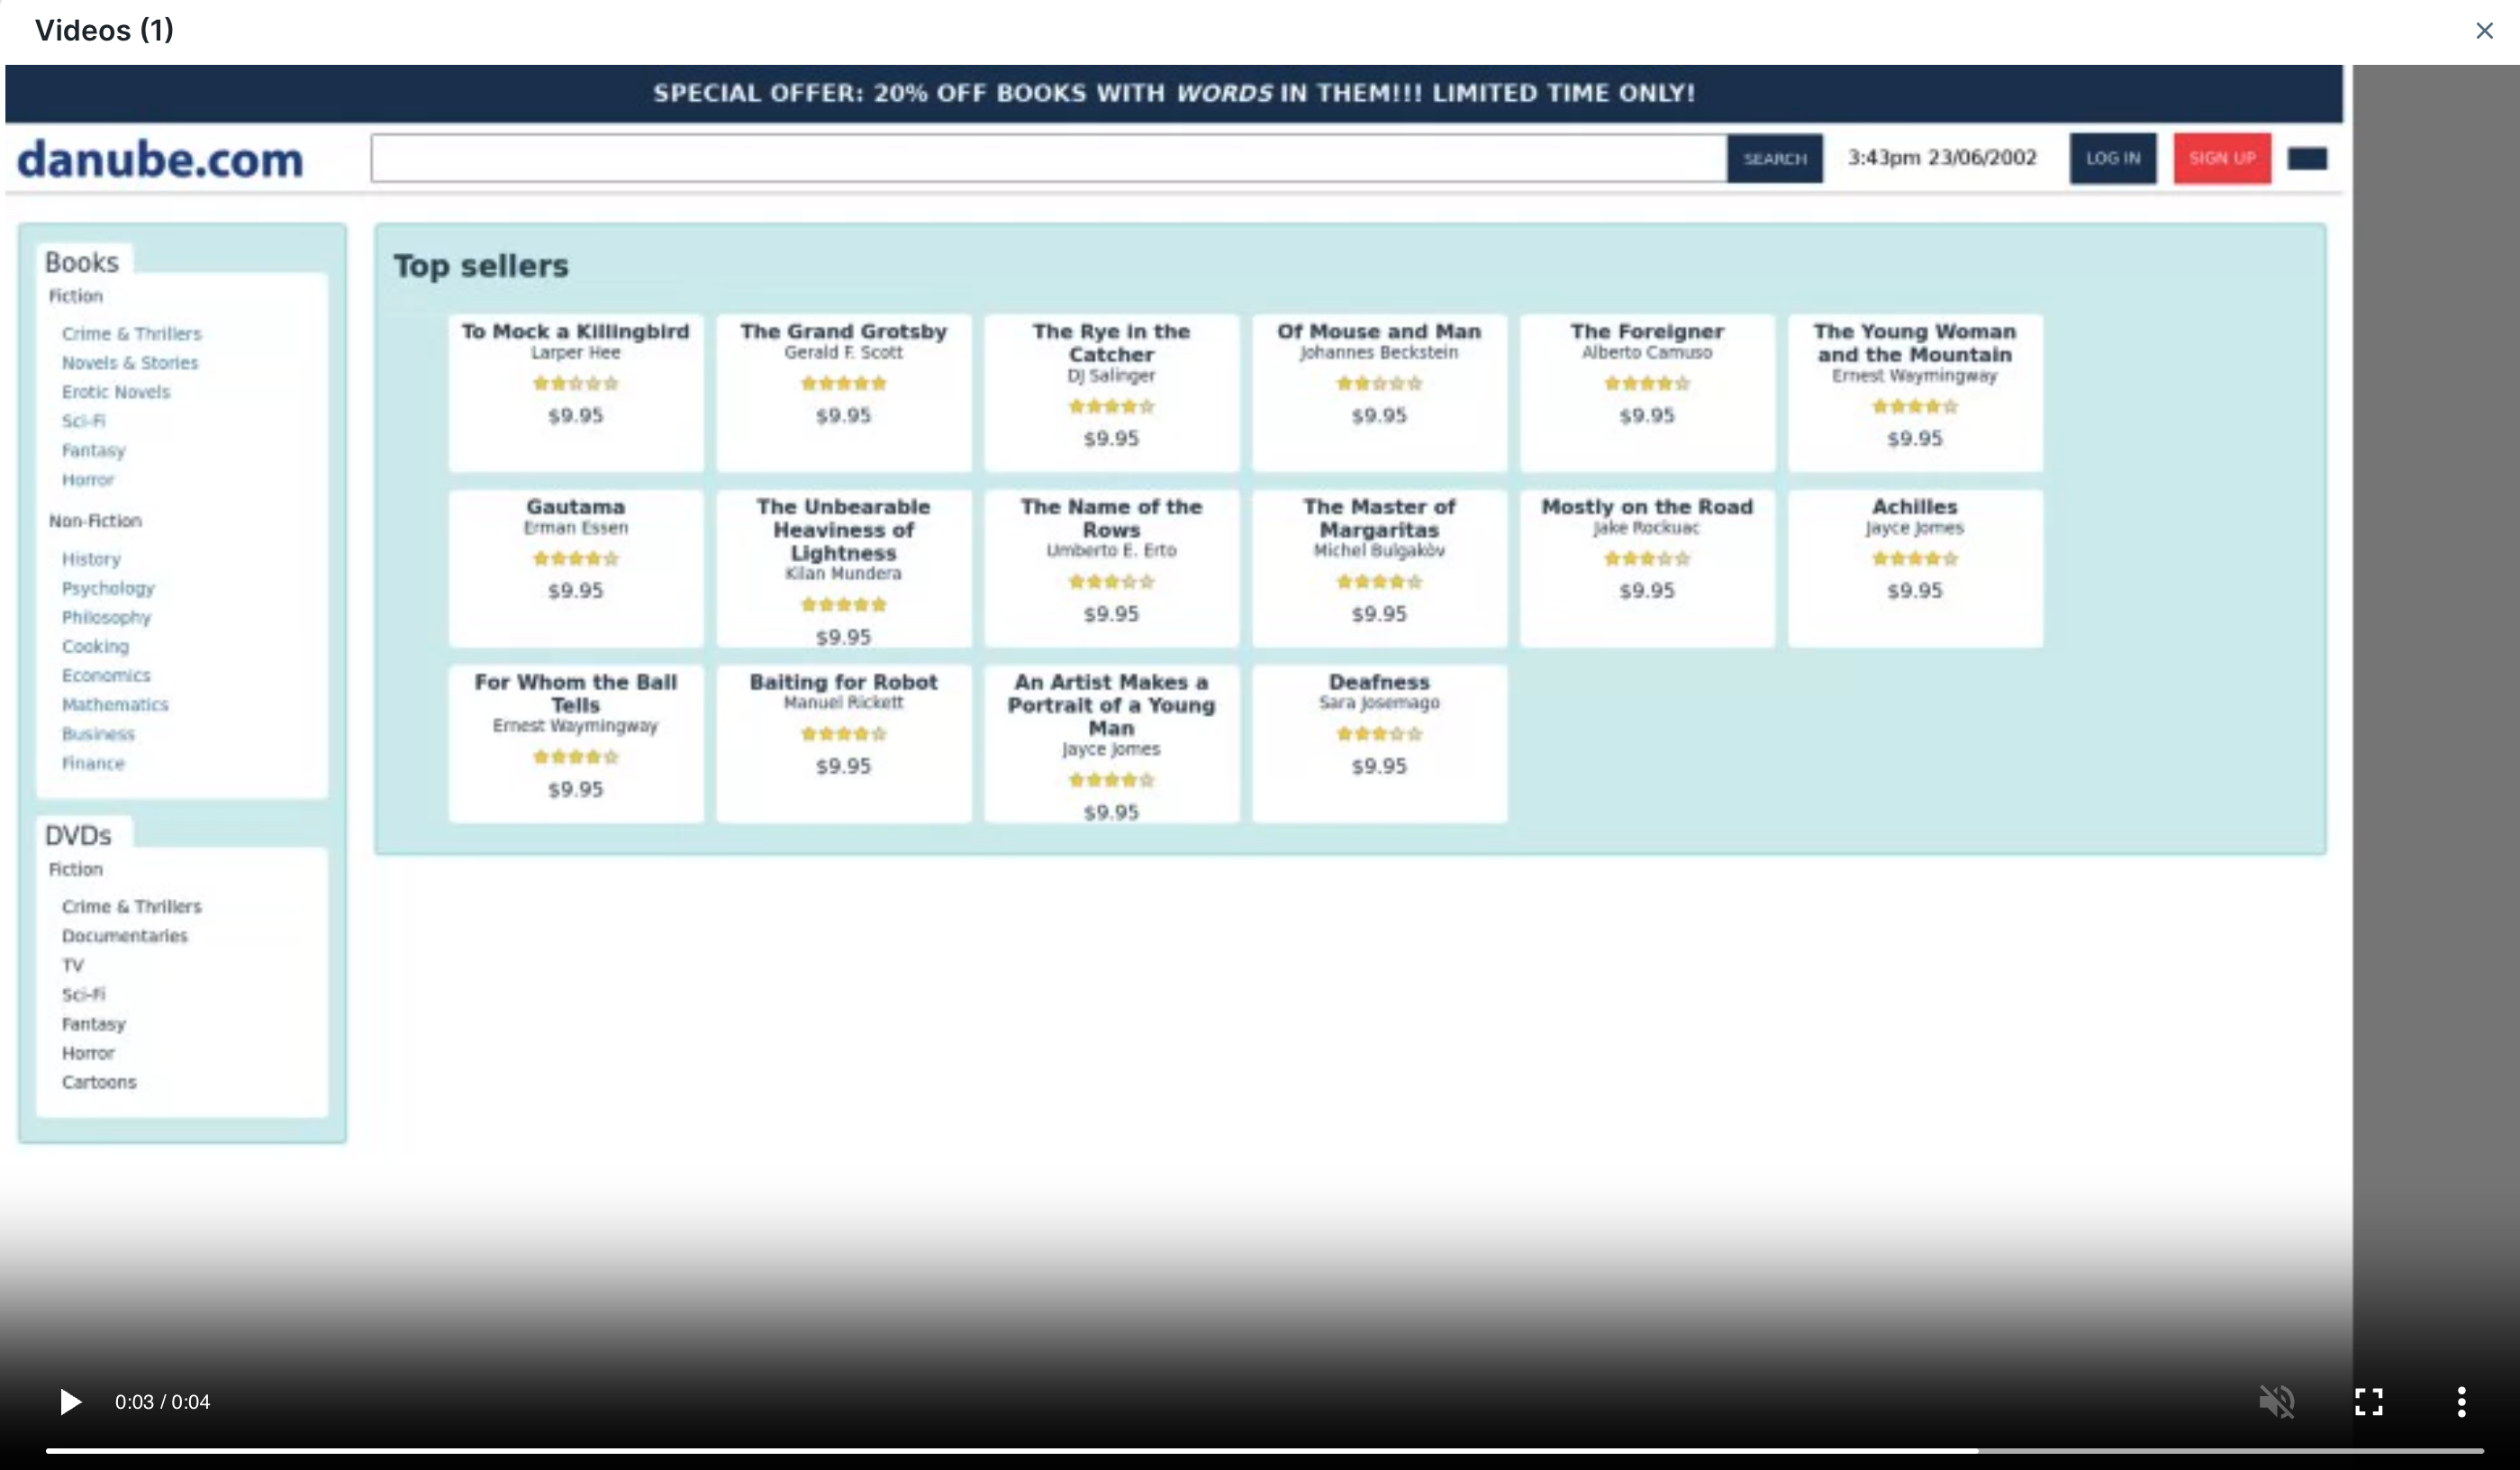Select the Mathematics category link

pyautogui.click(x=114, y=704)
